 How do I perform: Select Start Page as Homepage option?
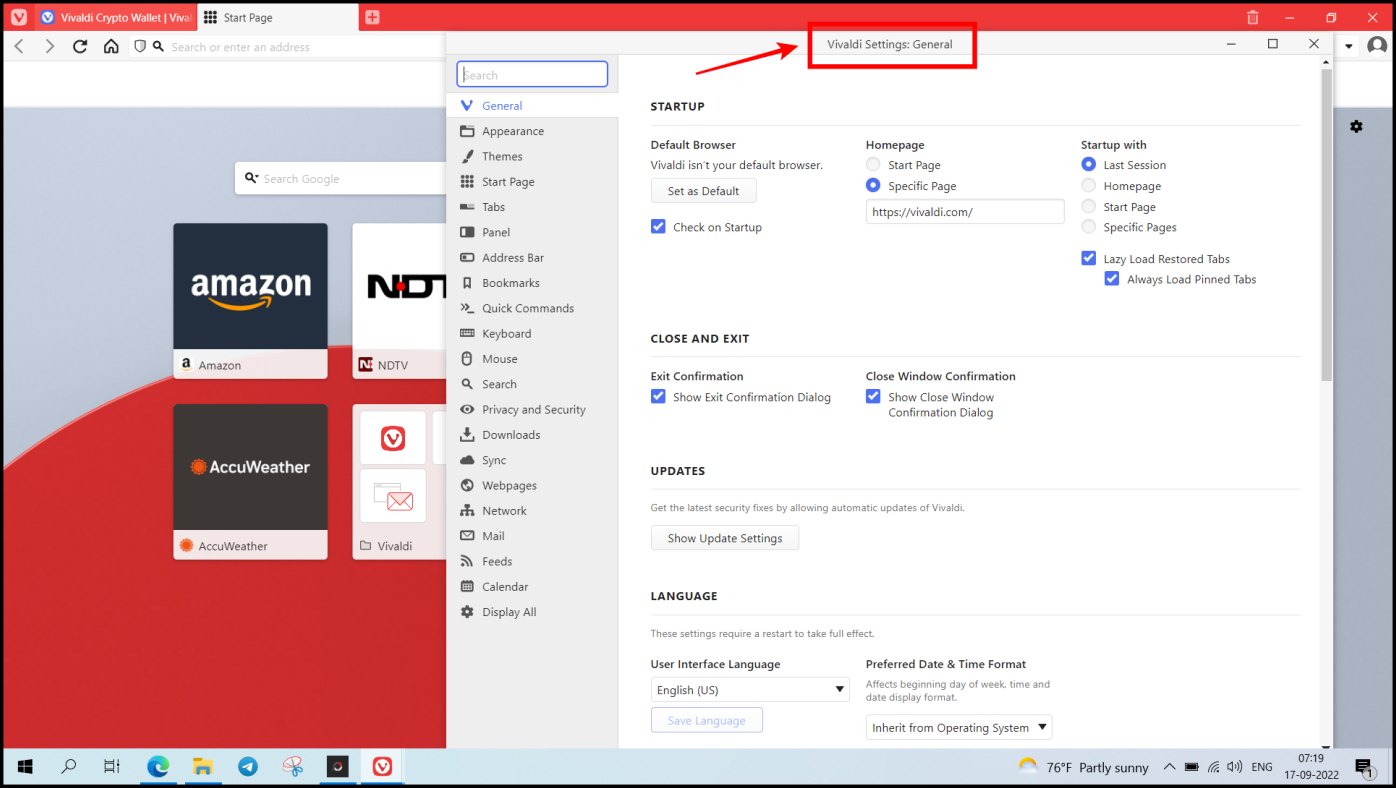(x=873, y=165)
